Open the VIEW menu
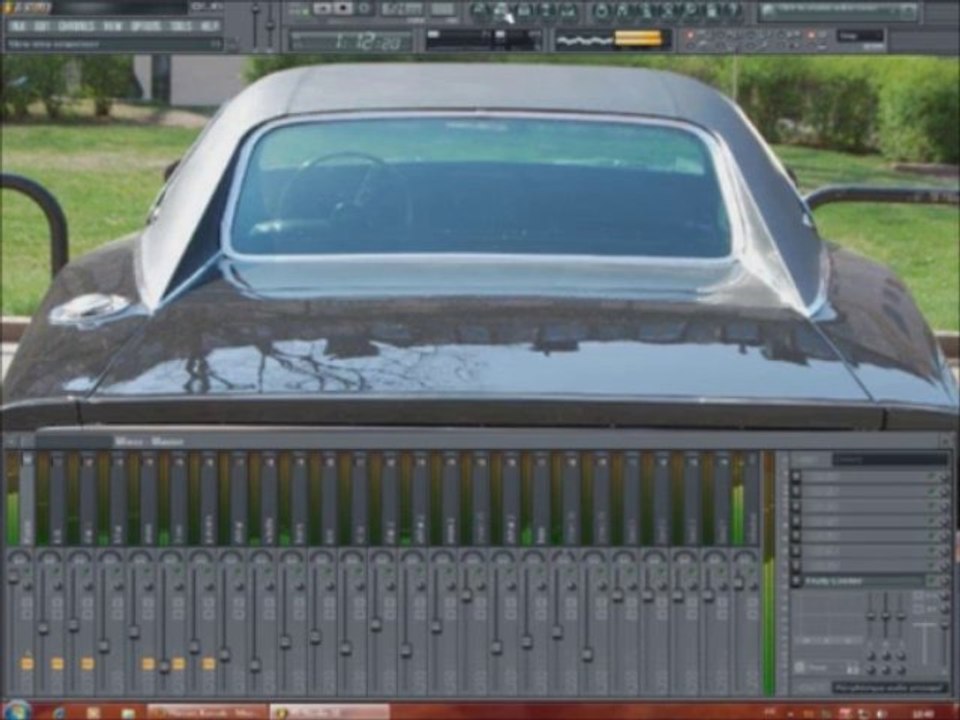Screen dimensions: 960x720 (x=112, y=26)
